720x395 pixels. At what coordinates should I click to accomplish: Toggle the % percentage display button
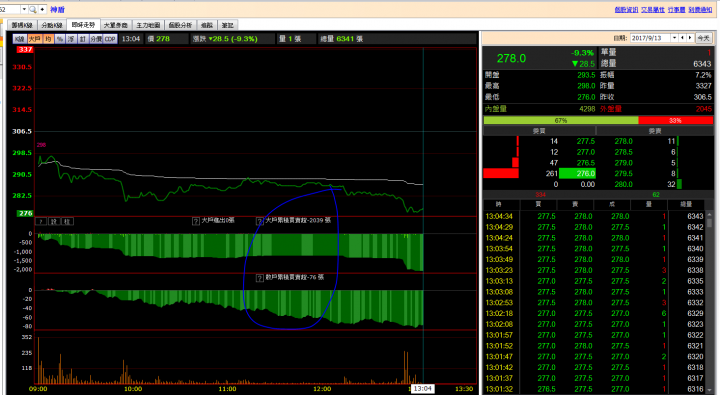(60, 39)
